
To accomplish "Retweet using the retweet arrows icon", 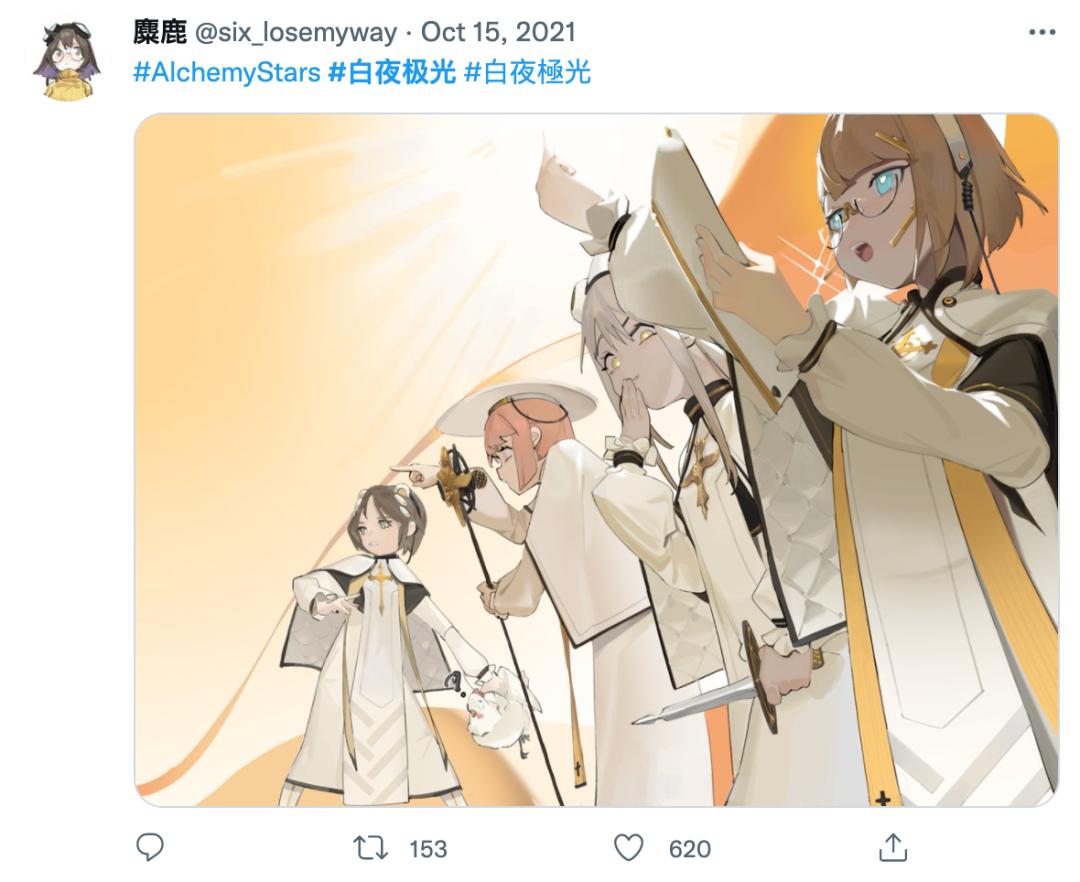I will [370, 848].
